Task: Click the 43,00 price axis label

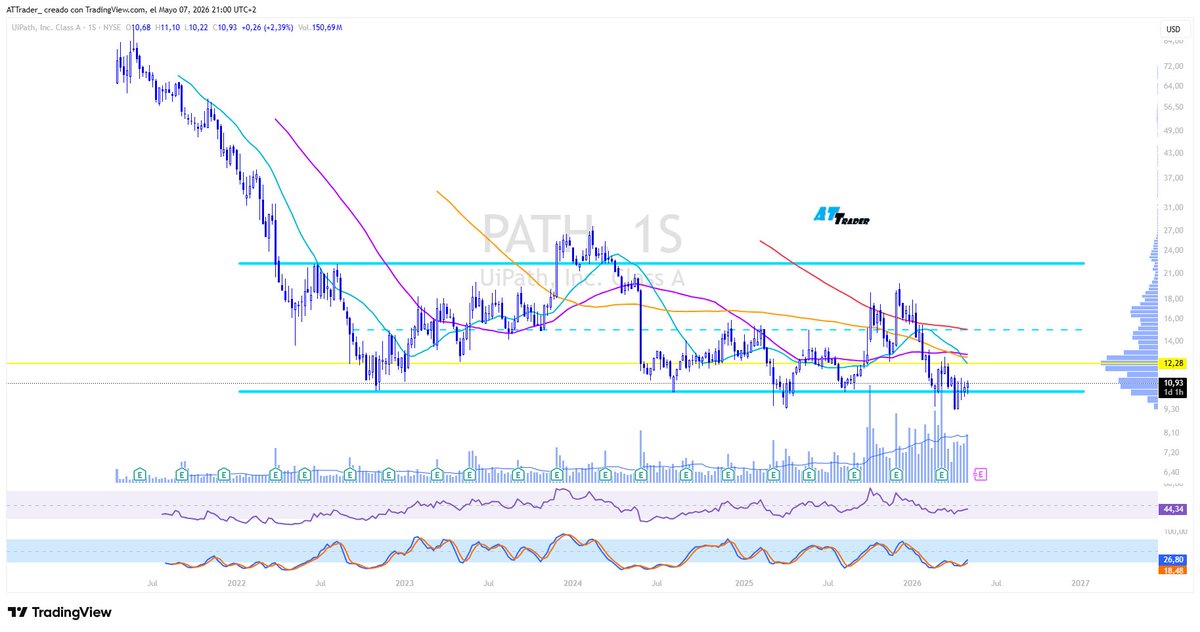Action: [1172, 152]
